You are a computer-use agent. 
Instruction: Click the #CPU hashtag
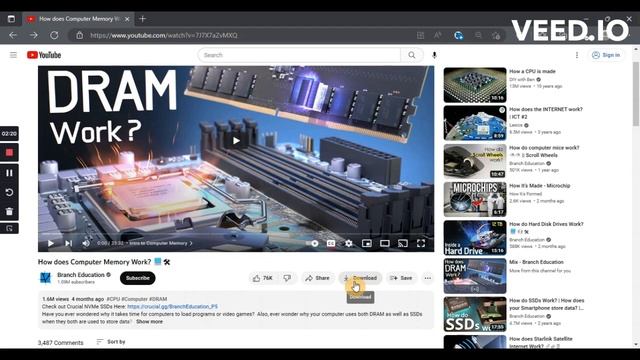click(113, 299)
